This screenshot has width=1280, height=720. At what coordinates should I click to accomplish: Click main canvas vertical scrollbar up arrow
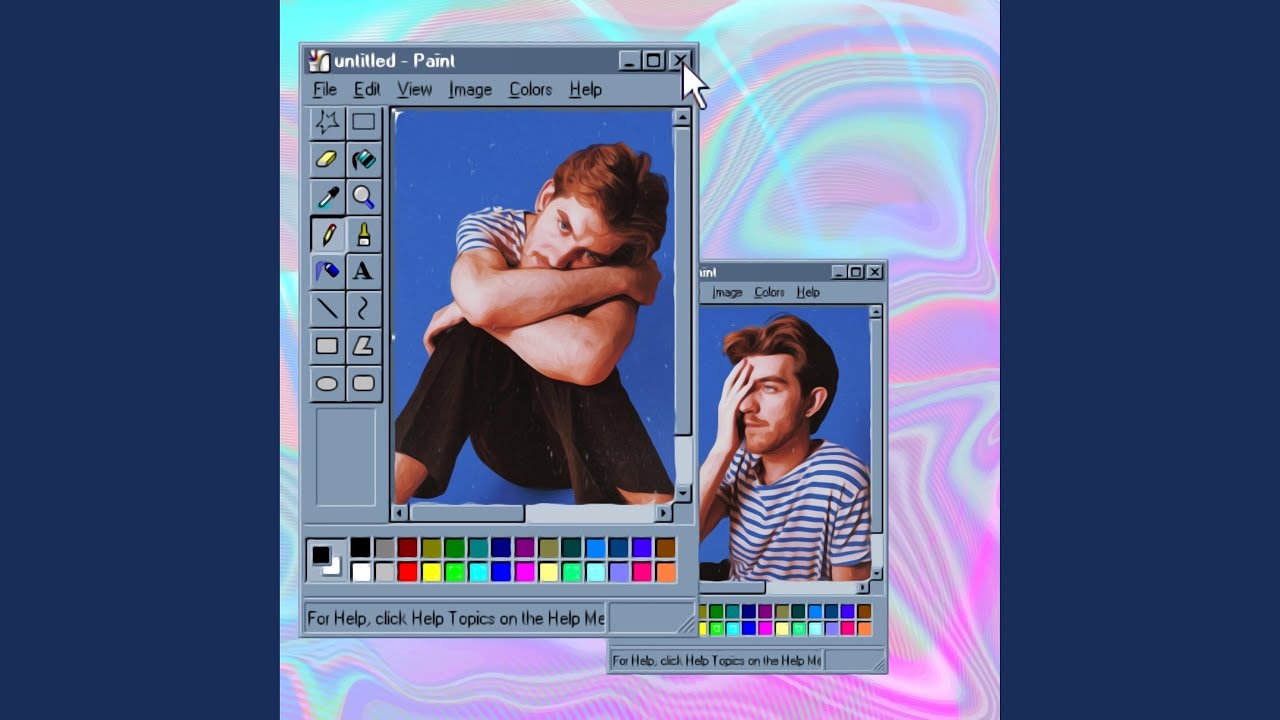coord(683,118)
